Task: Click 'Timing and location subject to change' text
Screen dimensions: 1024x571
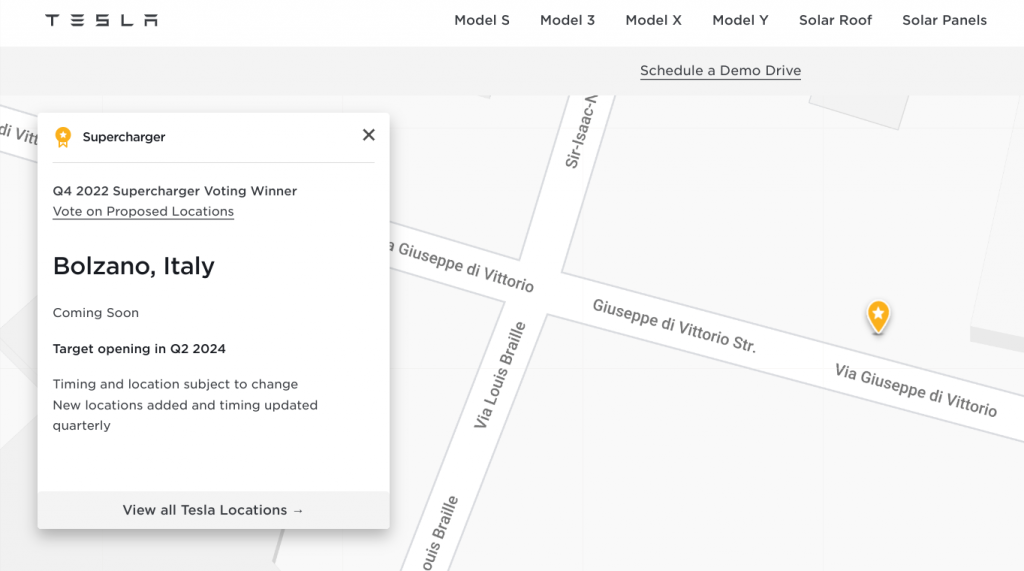Action: tap(176, 384)
